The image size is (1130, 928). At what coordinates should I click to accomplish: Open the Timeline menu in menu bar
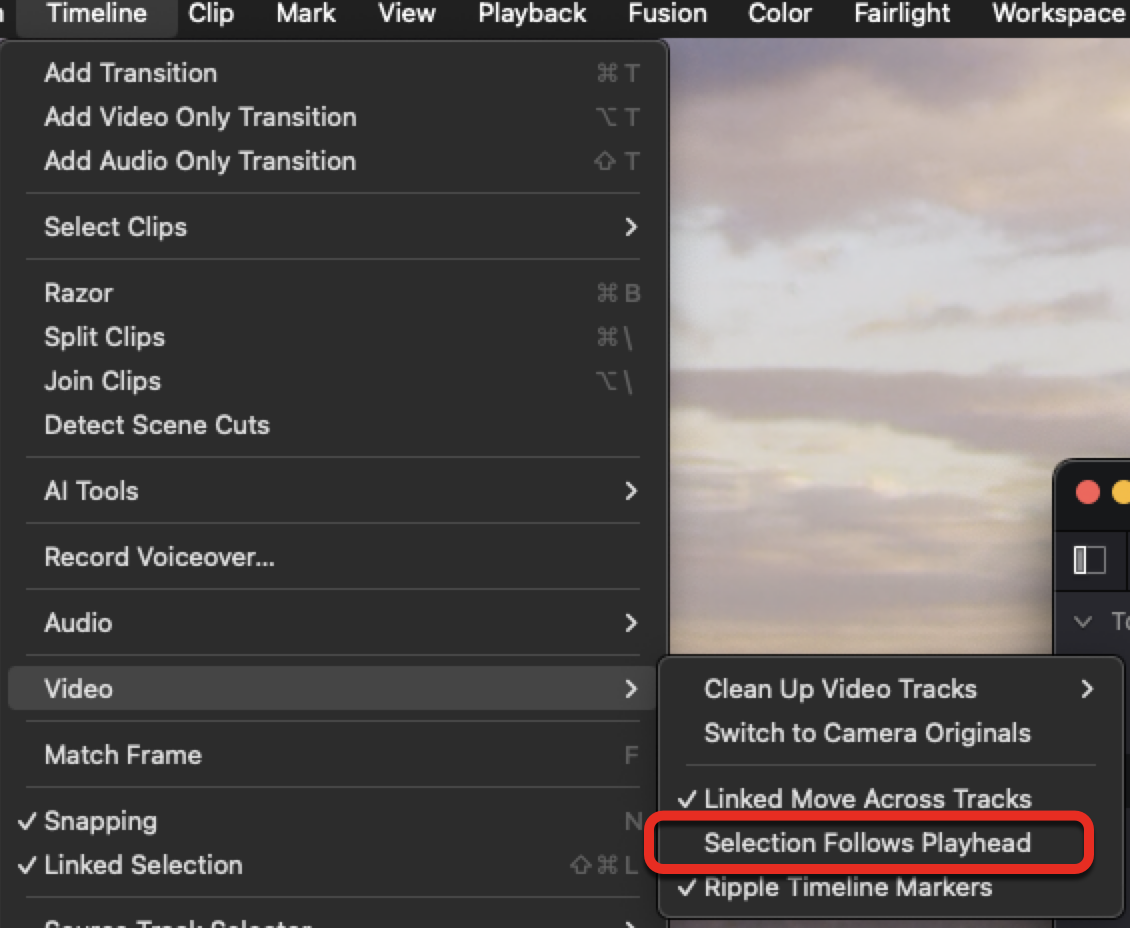97,14
